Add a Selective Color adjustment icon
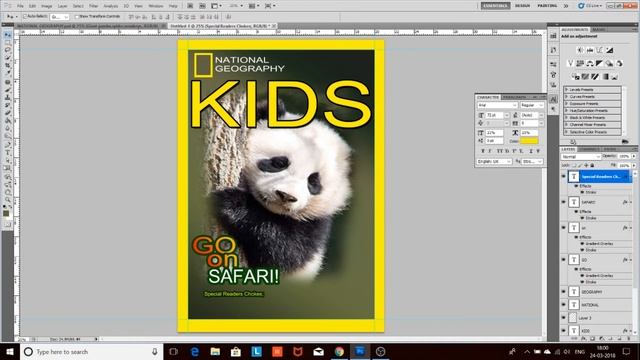 [615, 76]
